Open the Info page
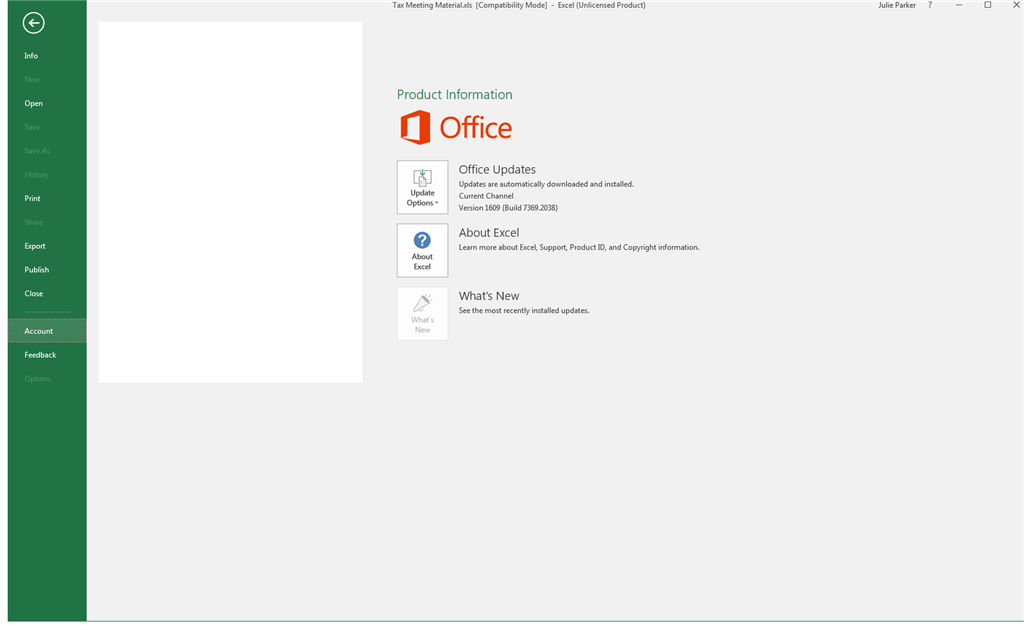Screen dimensions: 1024x627 pyautogui.click(x=47, y=56)
